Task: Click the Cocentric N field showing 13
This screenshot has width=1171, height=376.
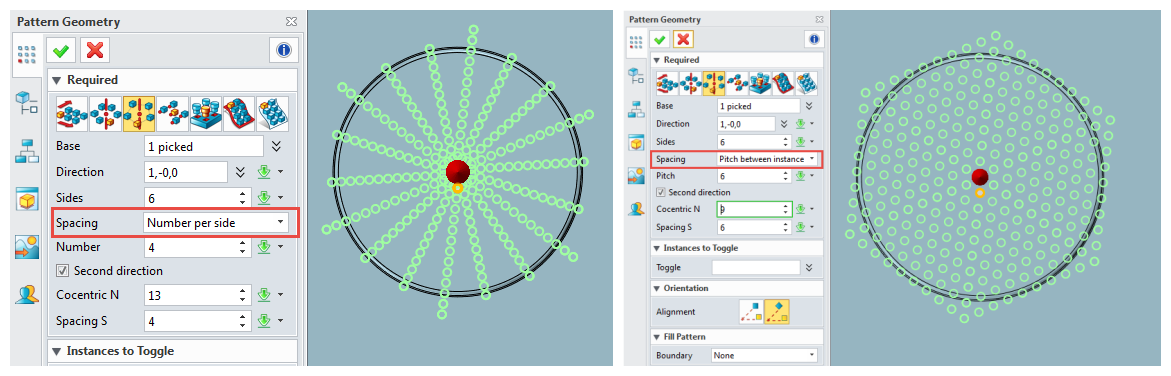Action: click(x=188, y=295)
